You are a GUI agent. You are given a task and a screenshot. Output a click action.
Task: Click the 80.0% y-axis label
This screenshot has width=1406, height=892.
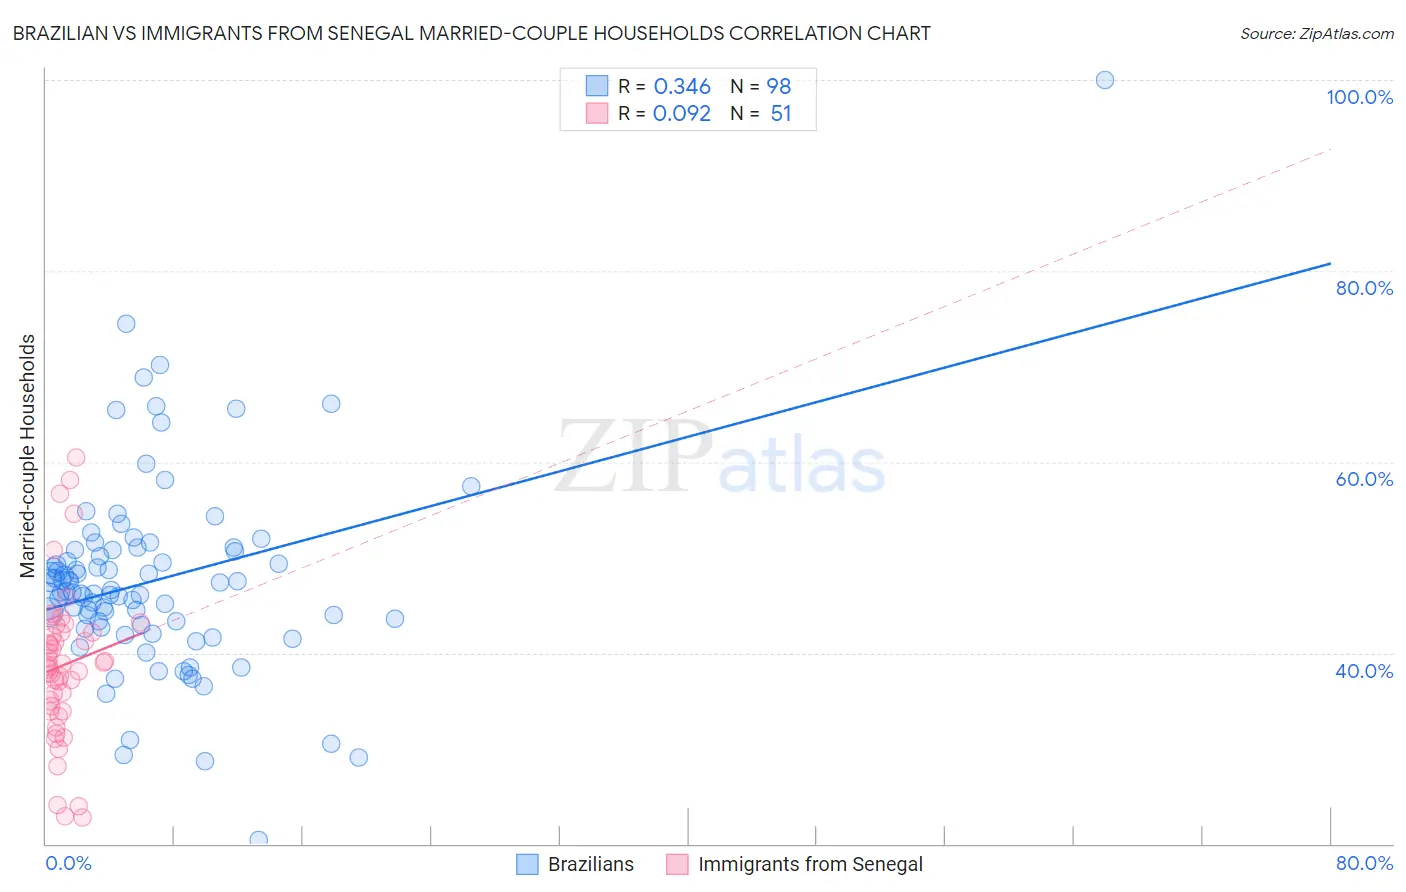point(1364,288)
